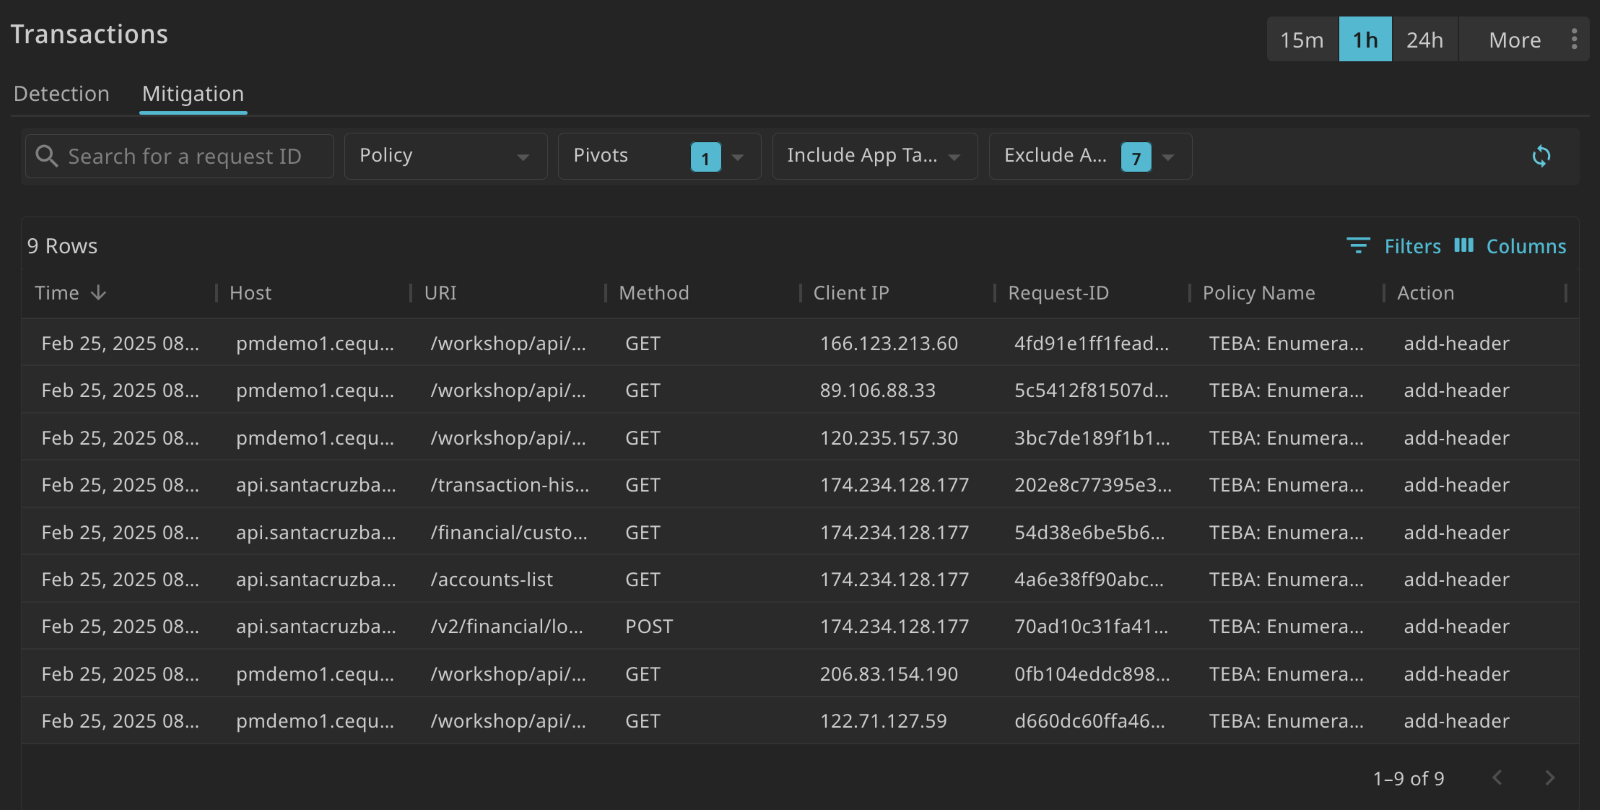Screen dimensions: 1600x810
Task: Select request ID 3bc7de189f1b1...
Action: click(1092, 438)
